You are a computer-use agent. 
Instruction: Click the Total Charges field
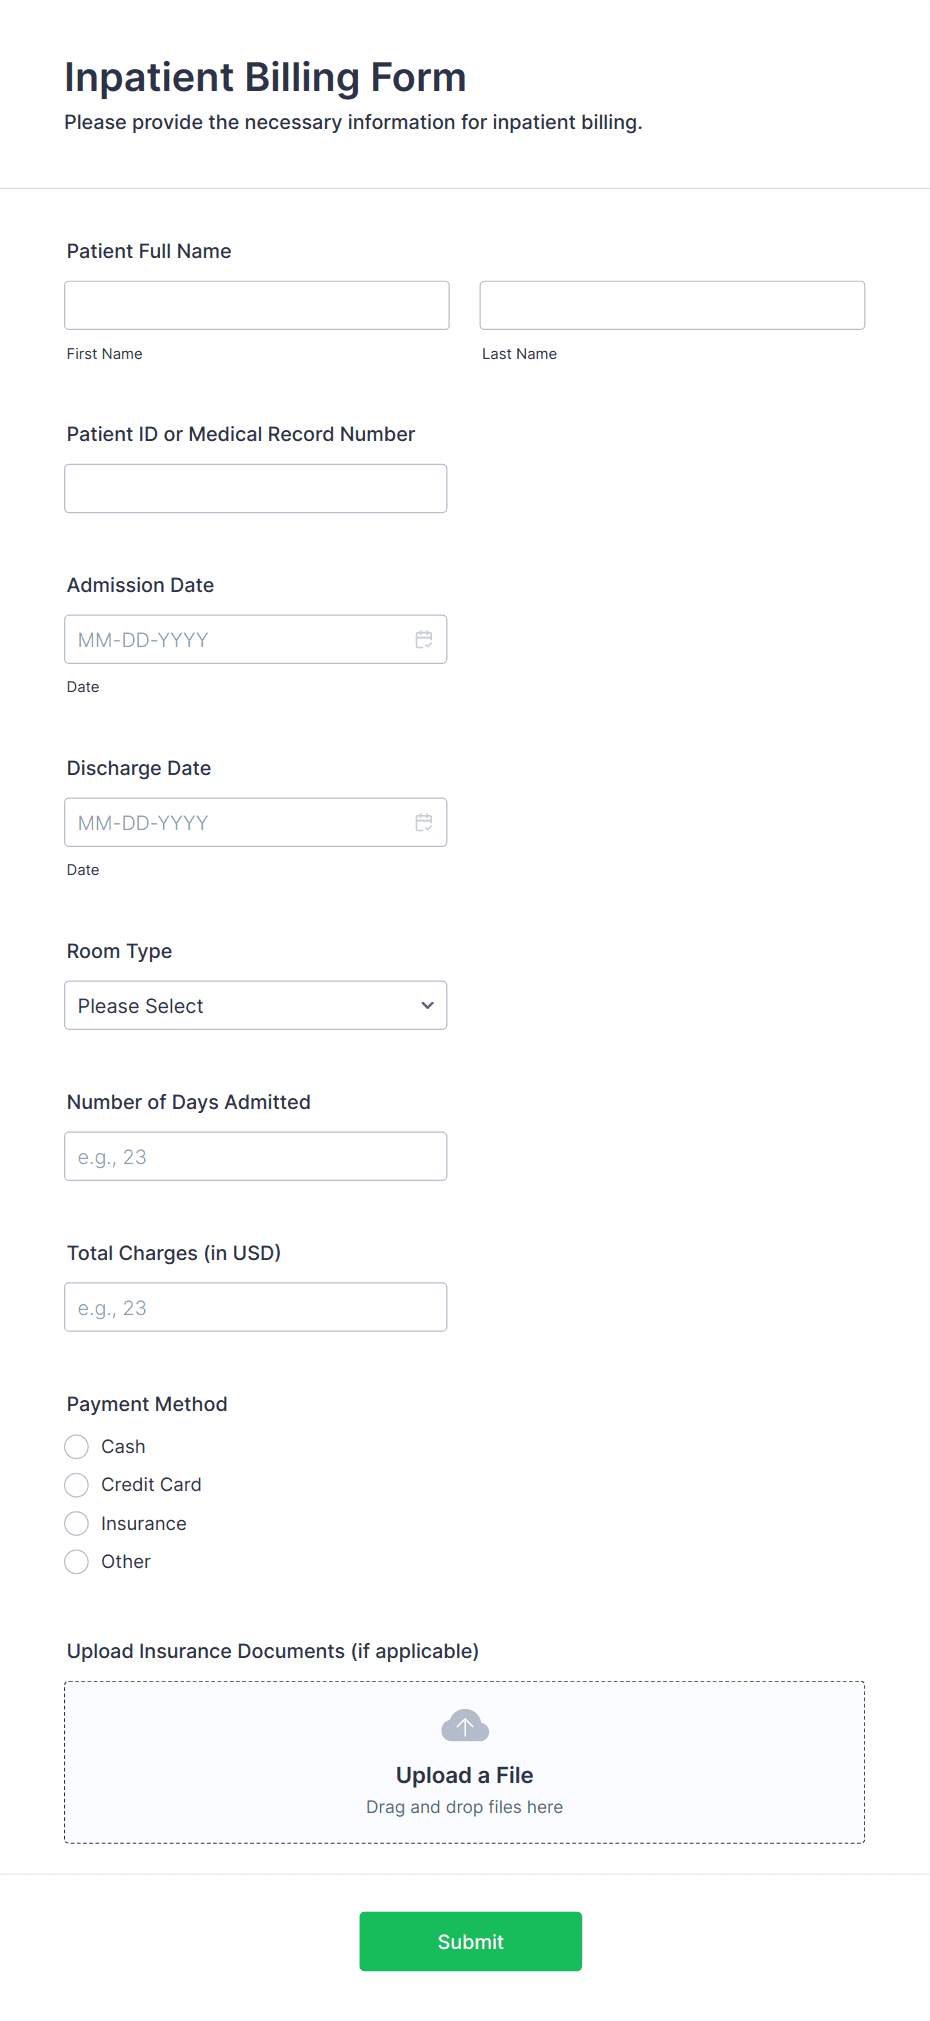255,1307
